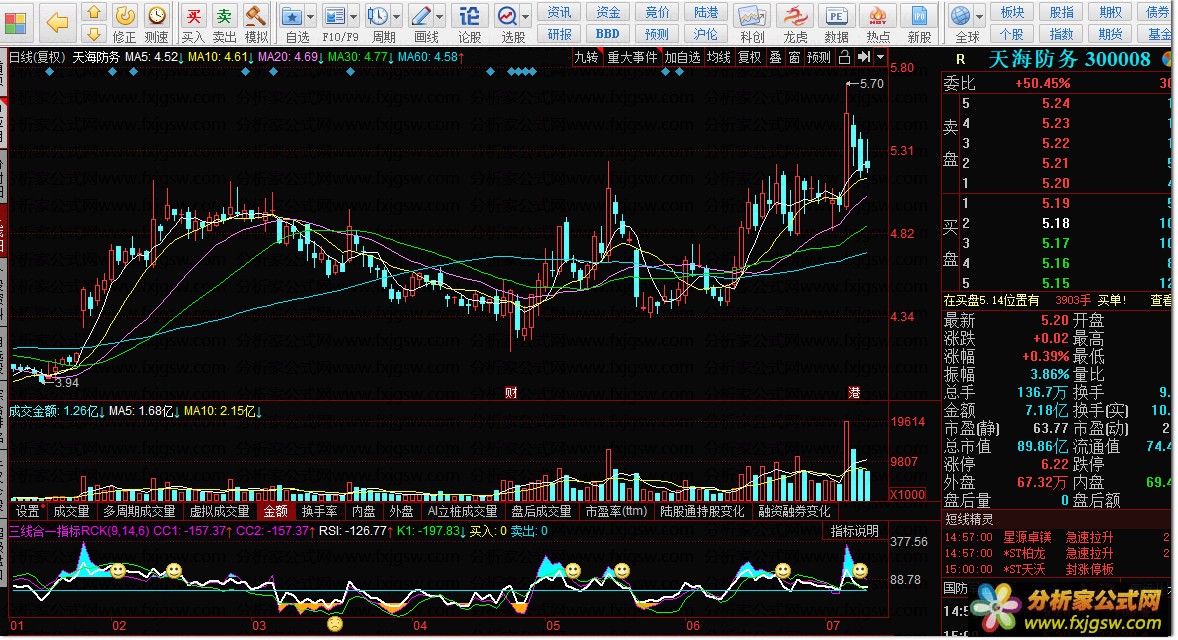
Task: Switch to the 内盘 tab
Action: (x=364, y=512)
